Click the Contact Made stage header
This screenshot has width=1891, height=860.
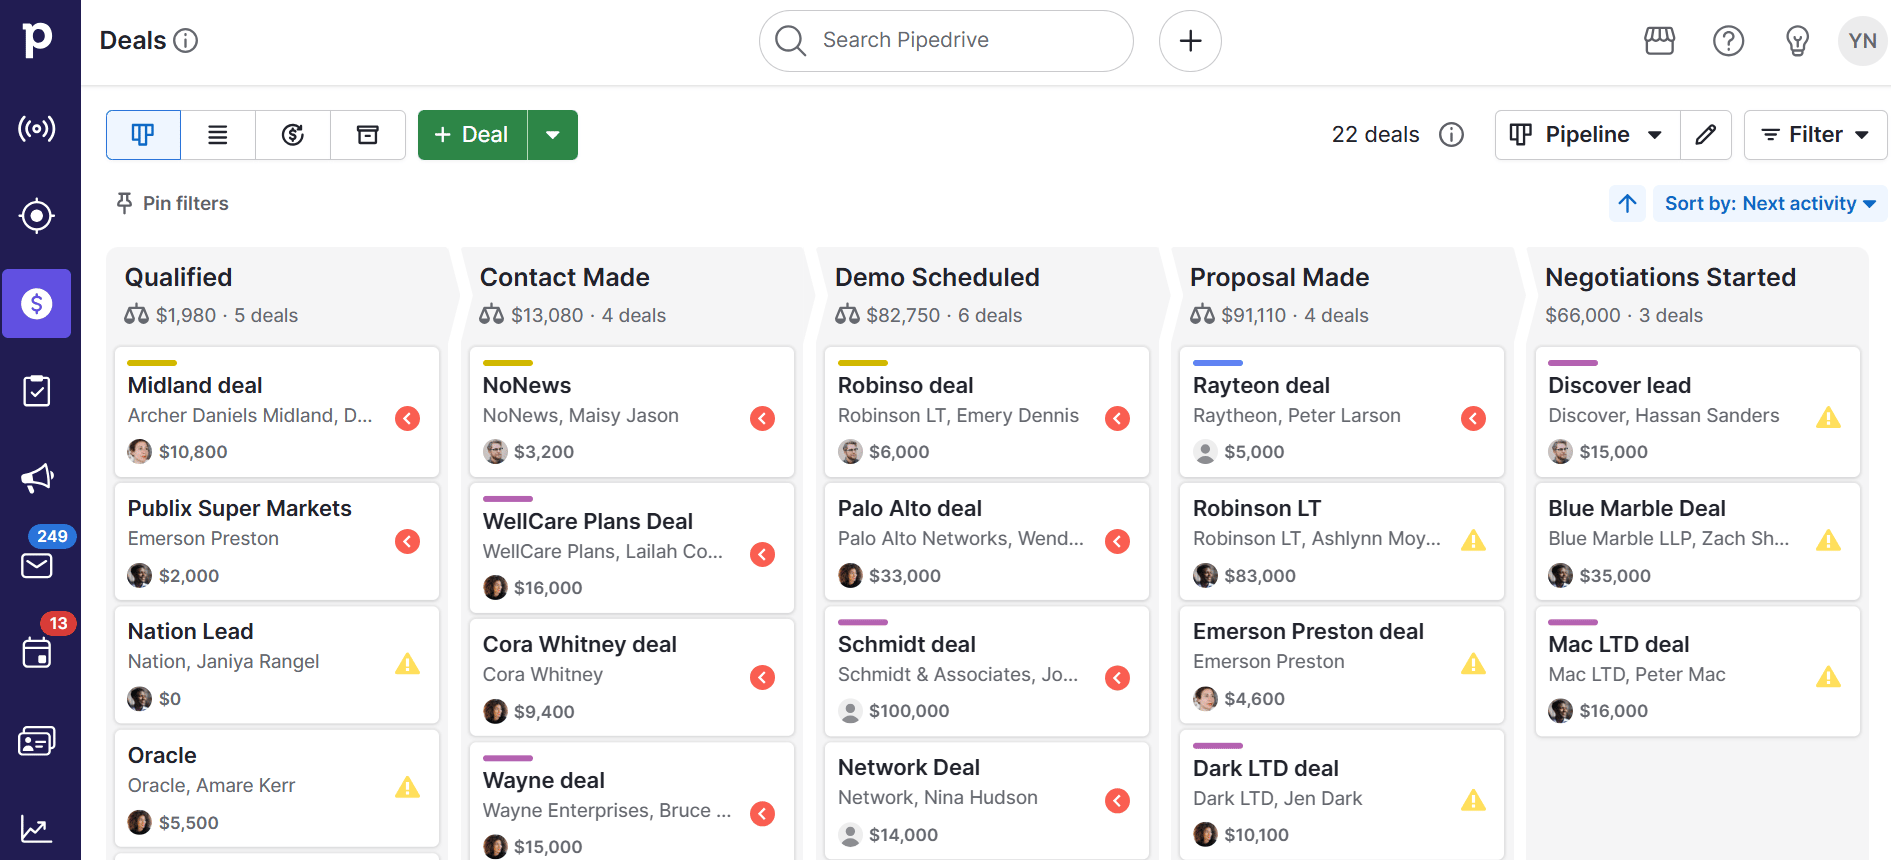(x=564, y=277)
